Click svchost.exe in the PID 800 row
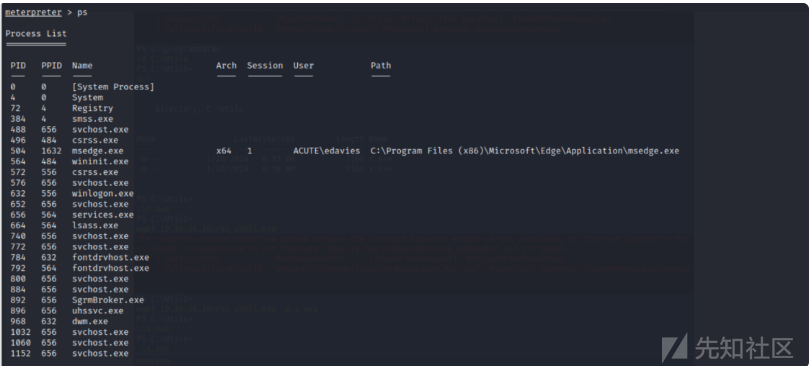The height and width of the screenshot is (366, 809). (x=100, y=279)
